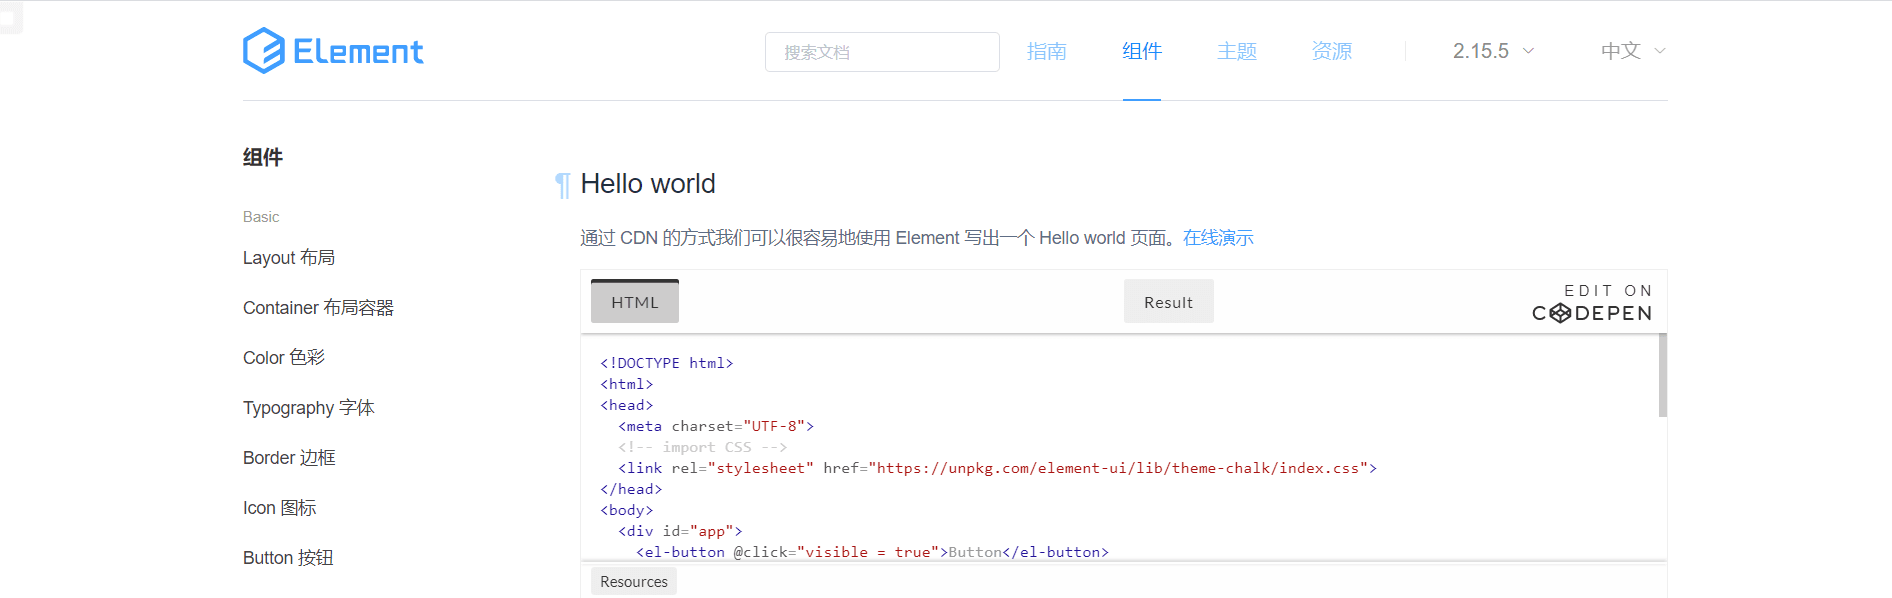Expand the 2.15.5 version dropdown

coord(1493,51)
